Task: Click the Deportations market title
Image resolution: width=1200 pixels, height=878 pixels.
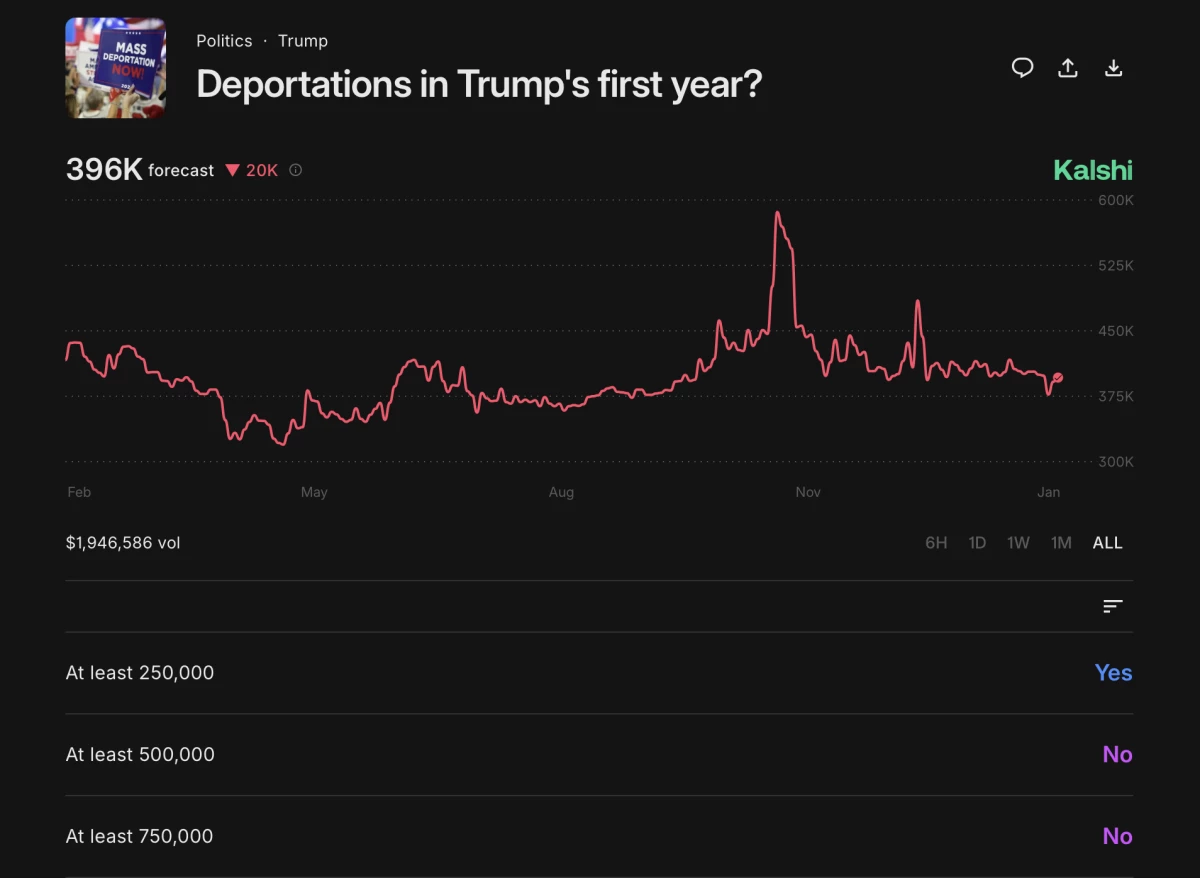Action: point(479,84)
